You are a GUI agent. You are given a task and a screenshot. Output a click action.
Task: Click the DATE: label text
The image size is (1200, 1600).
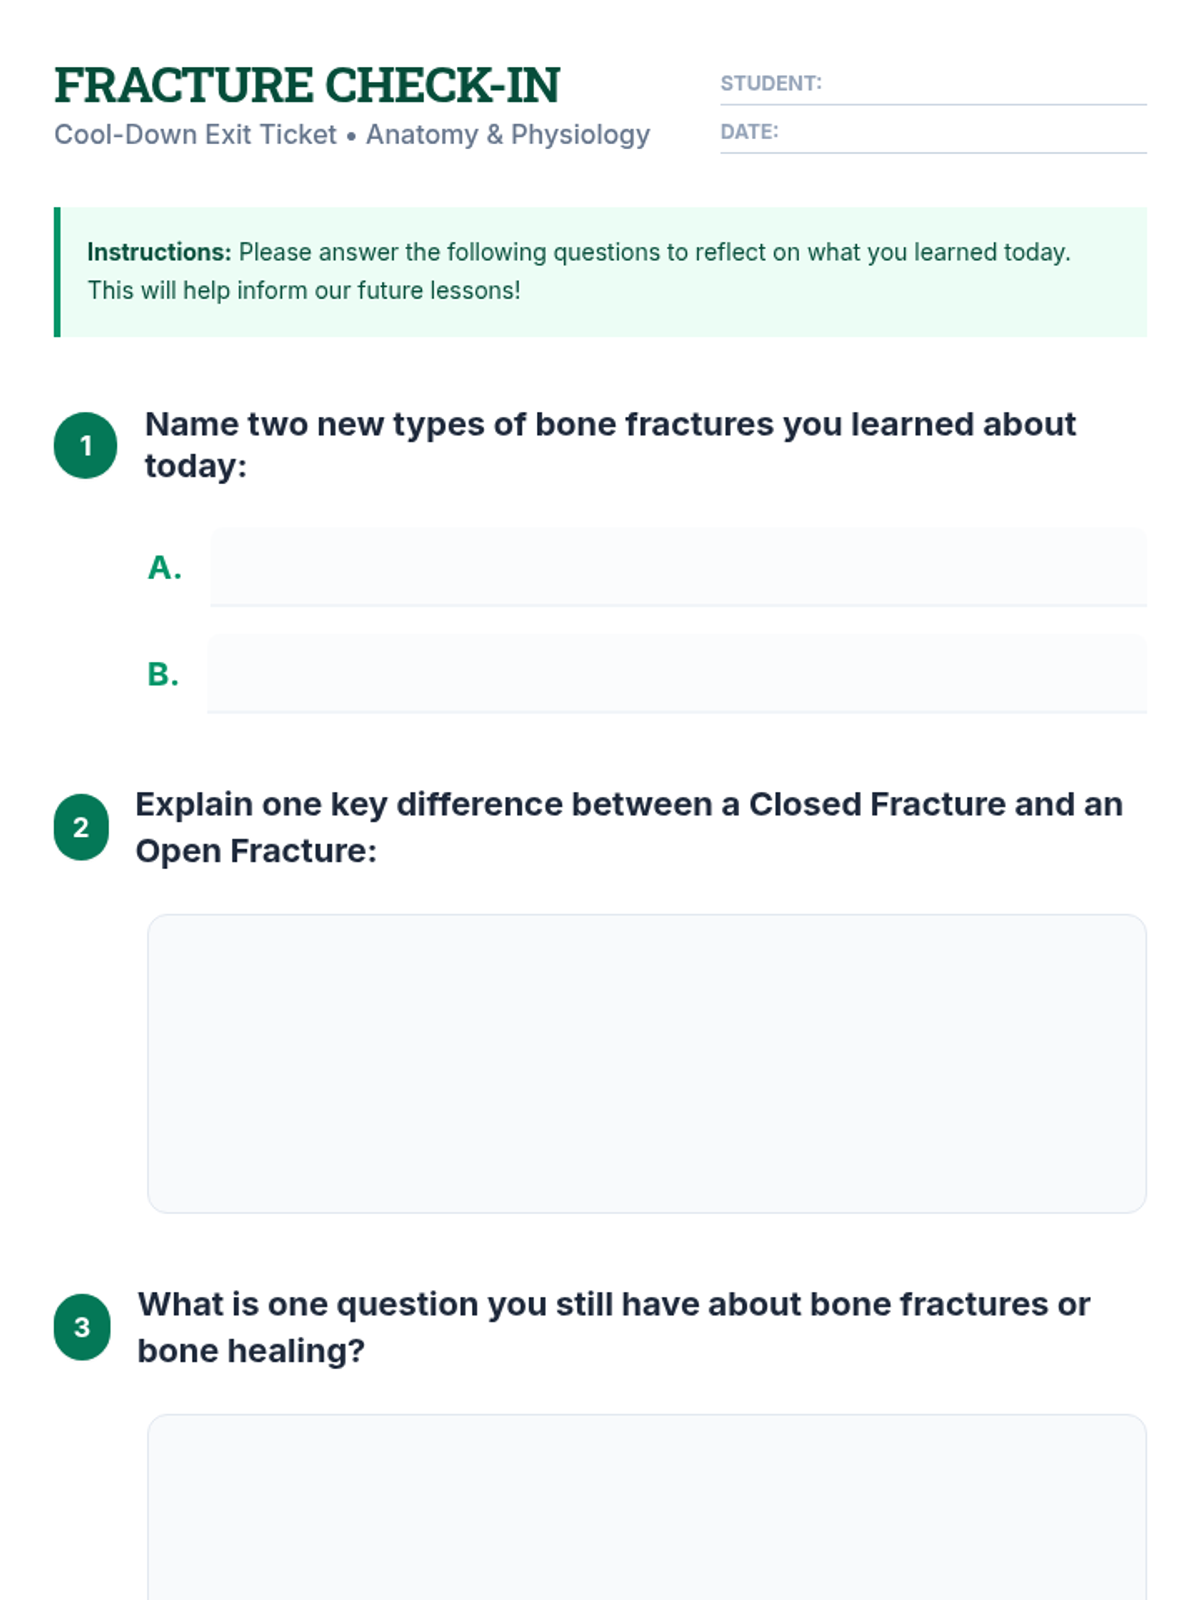(x=749, y=132)
